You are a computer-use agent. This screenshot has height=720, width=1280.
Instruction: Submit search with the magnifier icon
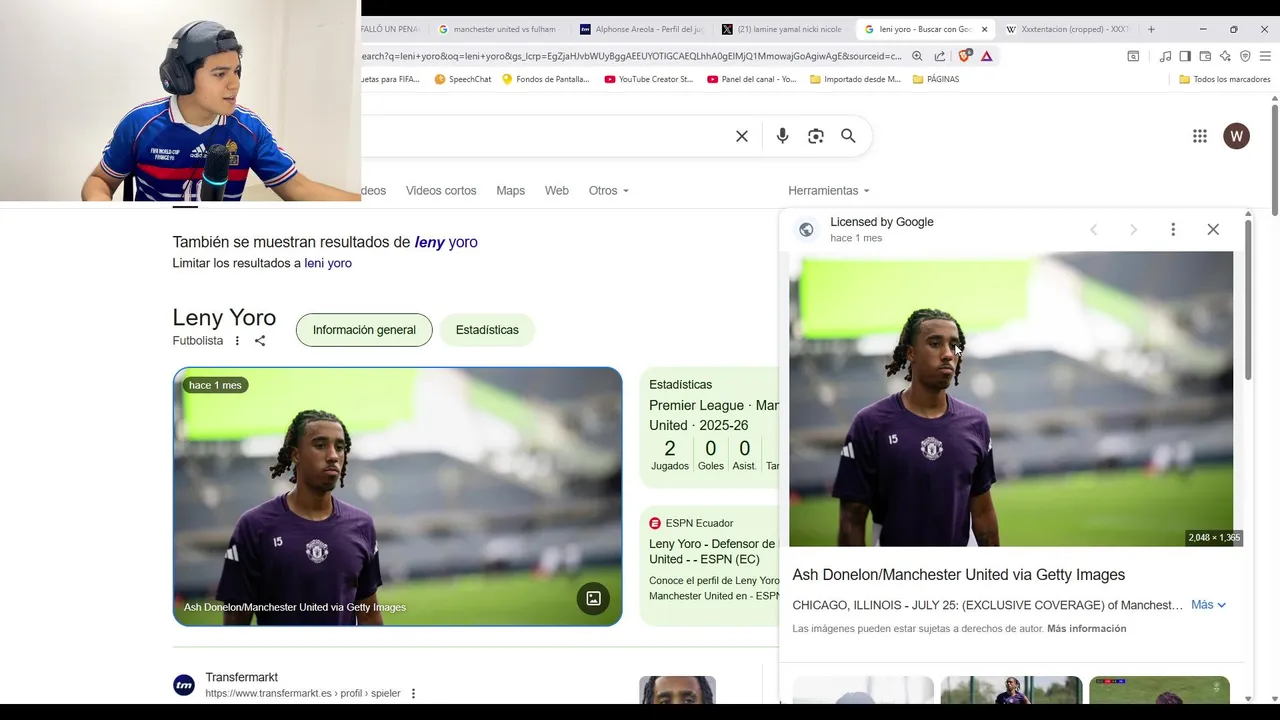point(848,136)
